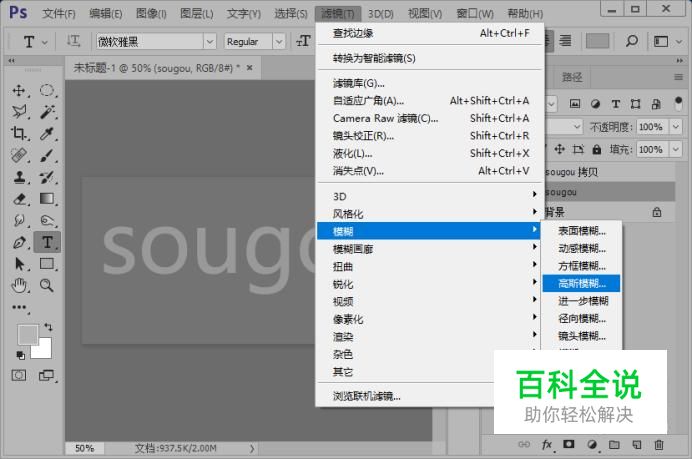Open the tool preset picker arrow
The width and height of the screenshot is (692, 459).
point(45,42)
